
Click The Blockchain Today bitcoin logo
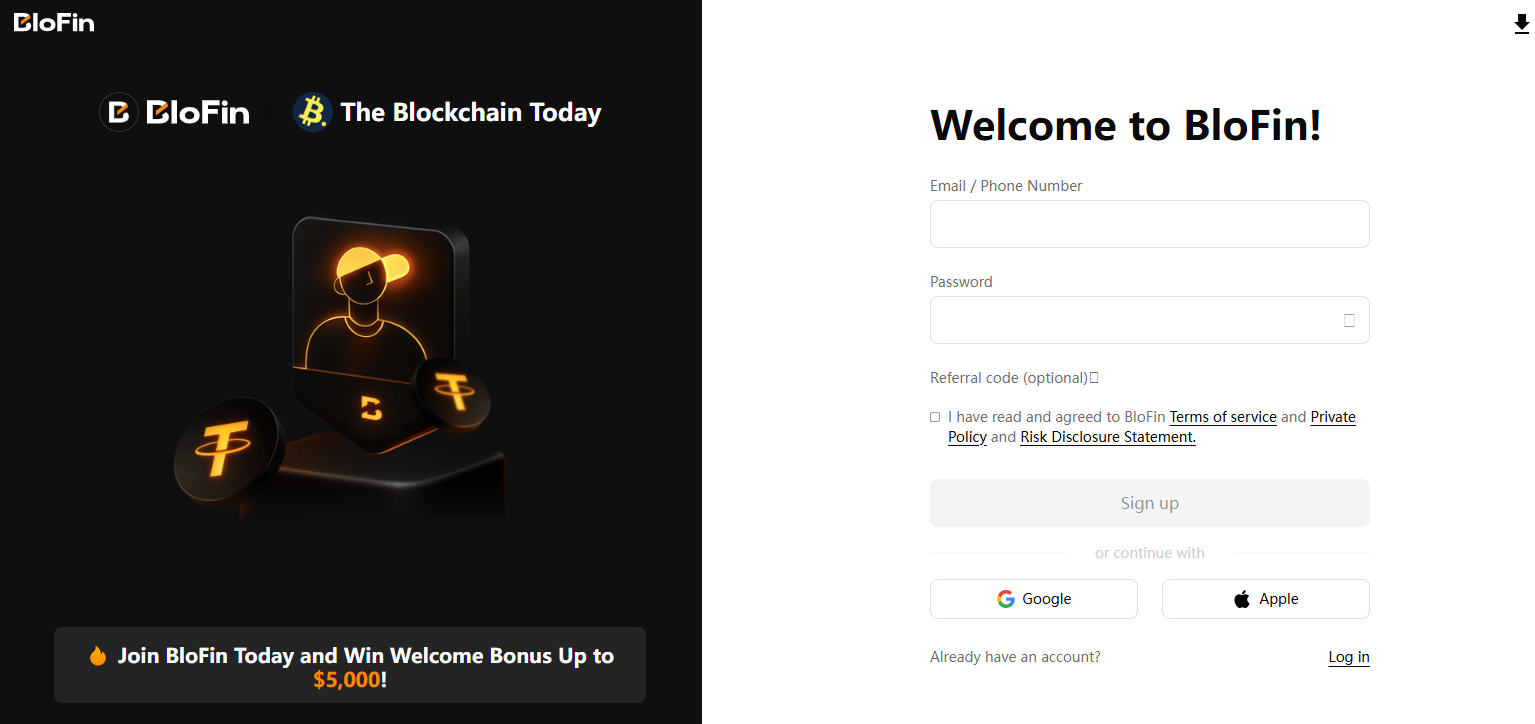[x=311, y=111]
